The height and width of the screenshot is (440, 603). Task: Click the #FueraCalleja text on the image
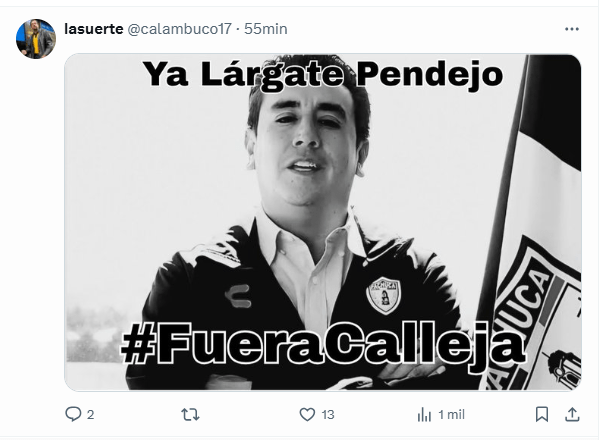click(x=323, y=344)
